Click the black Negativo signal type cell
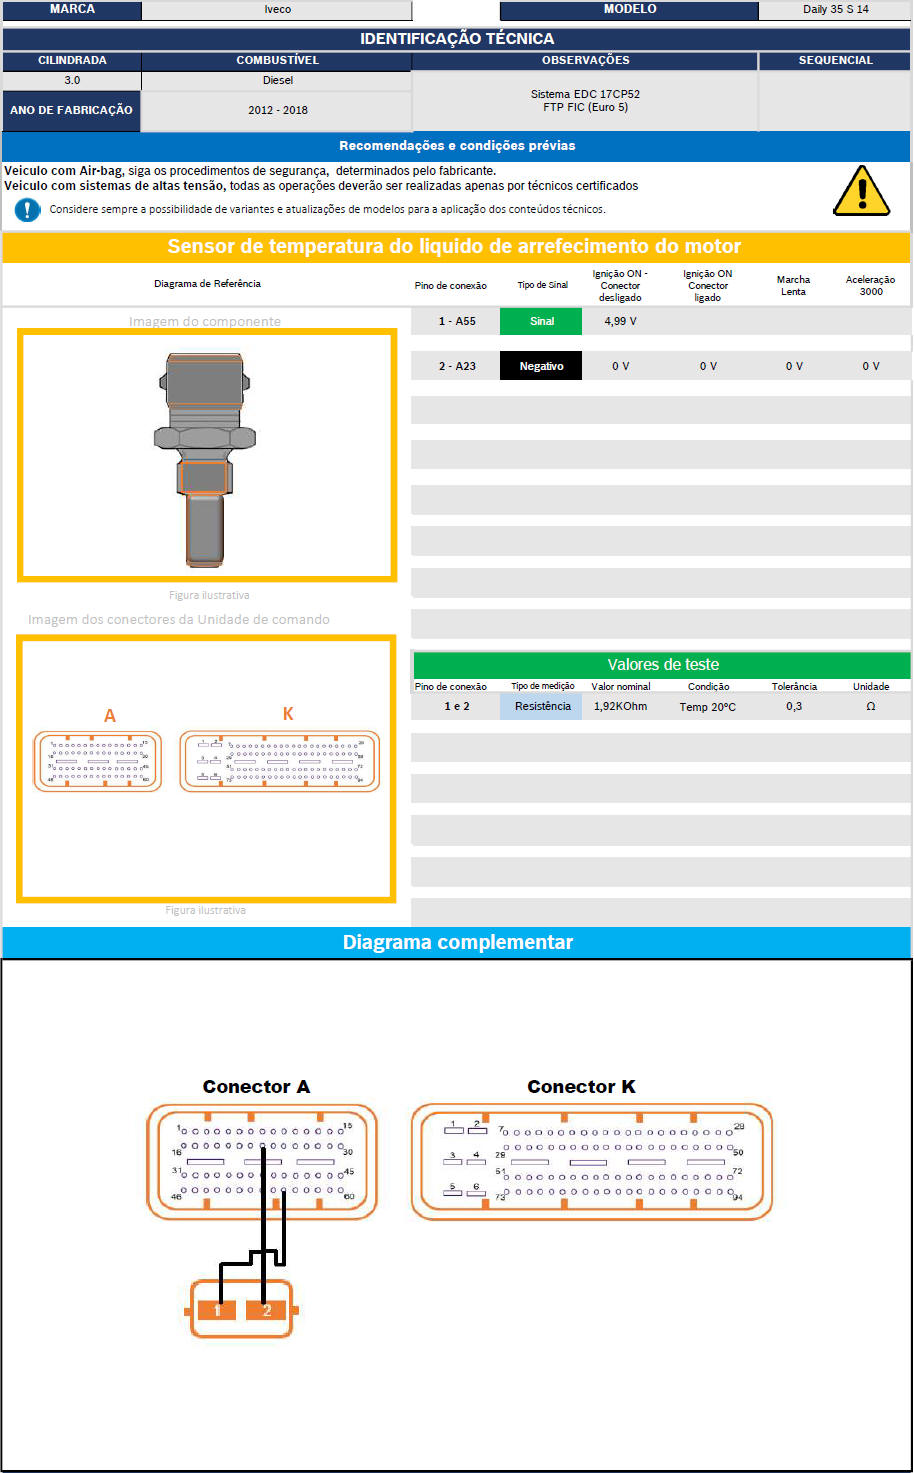 click(x=541, y=367)
